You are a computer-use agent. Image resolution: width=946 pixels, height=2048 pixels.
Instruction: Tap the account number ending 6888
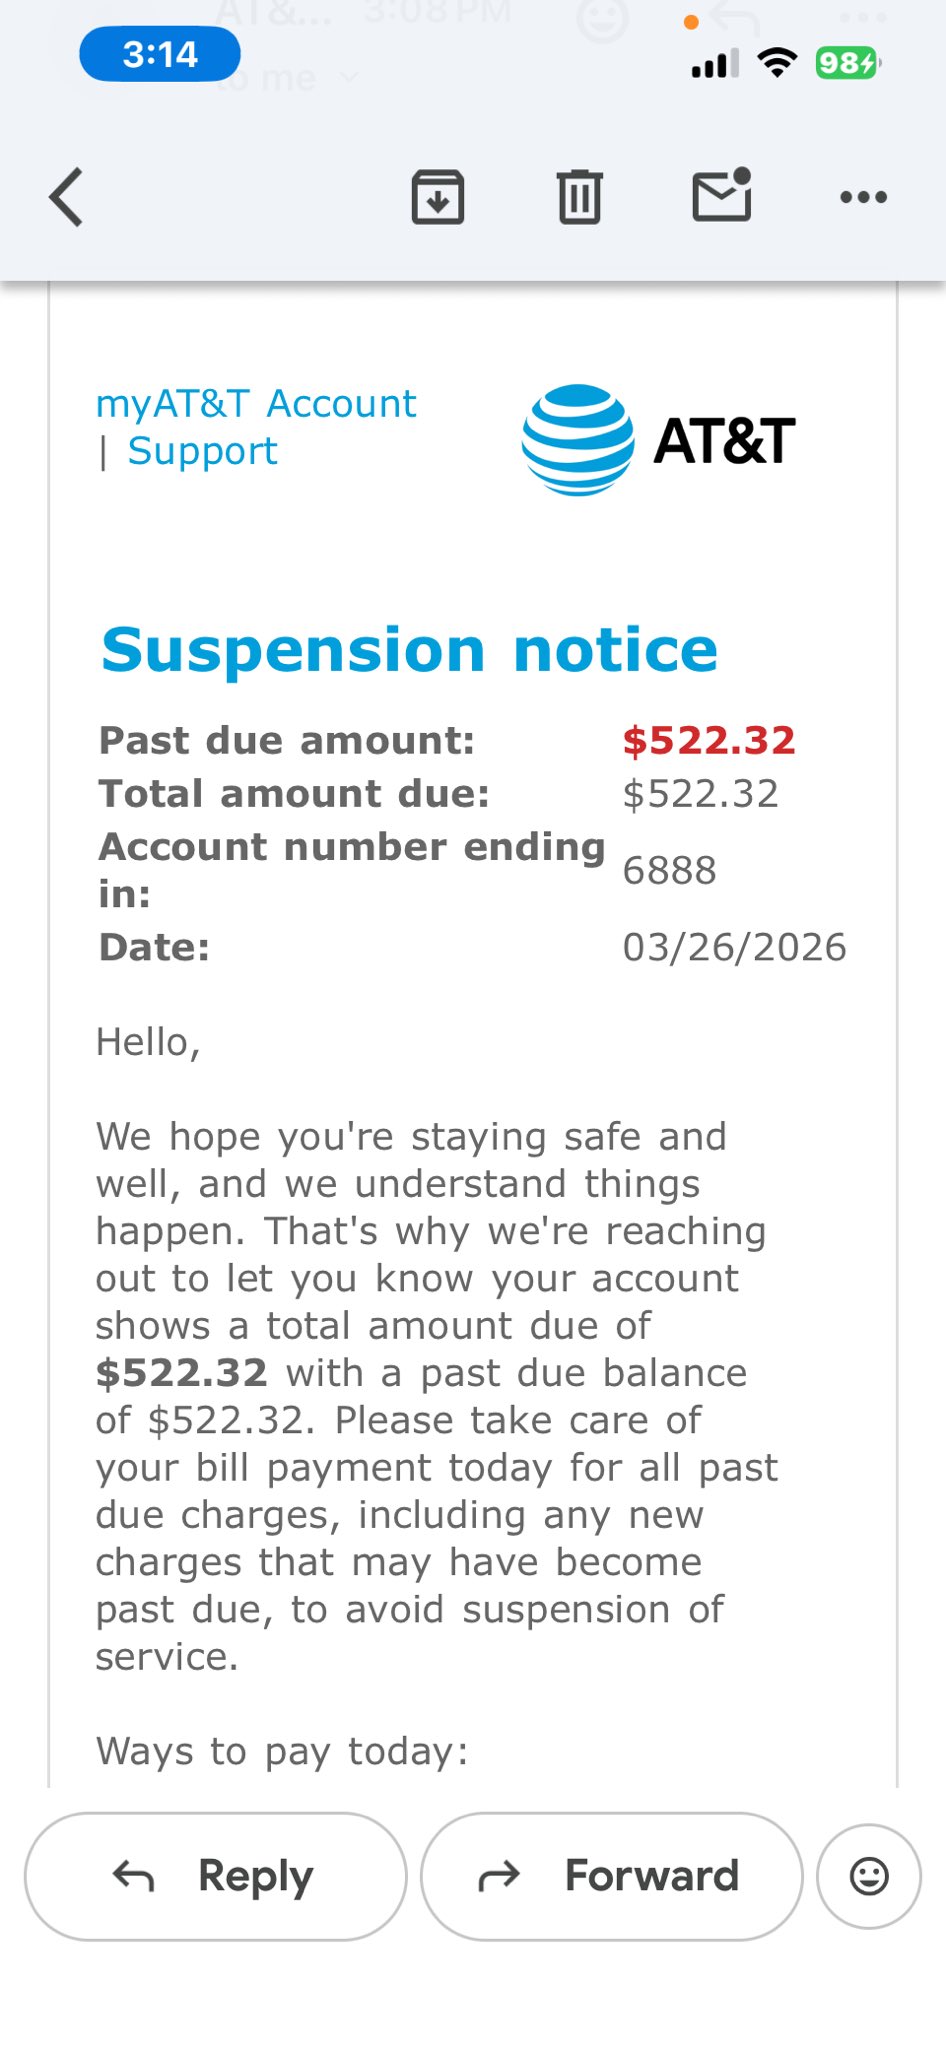coord(669,871)
